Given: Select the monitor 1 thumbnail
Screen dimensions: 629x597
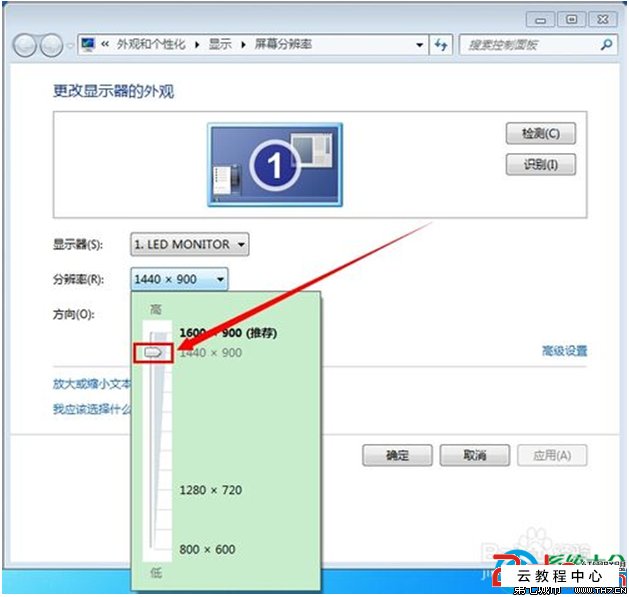Looking at the screenshot, I should tap(275, 165).
